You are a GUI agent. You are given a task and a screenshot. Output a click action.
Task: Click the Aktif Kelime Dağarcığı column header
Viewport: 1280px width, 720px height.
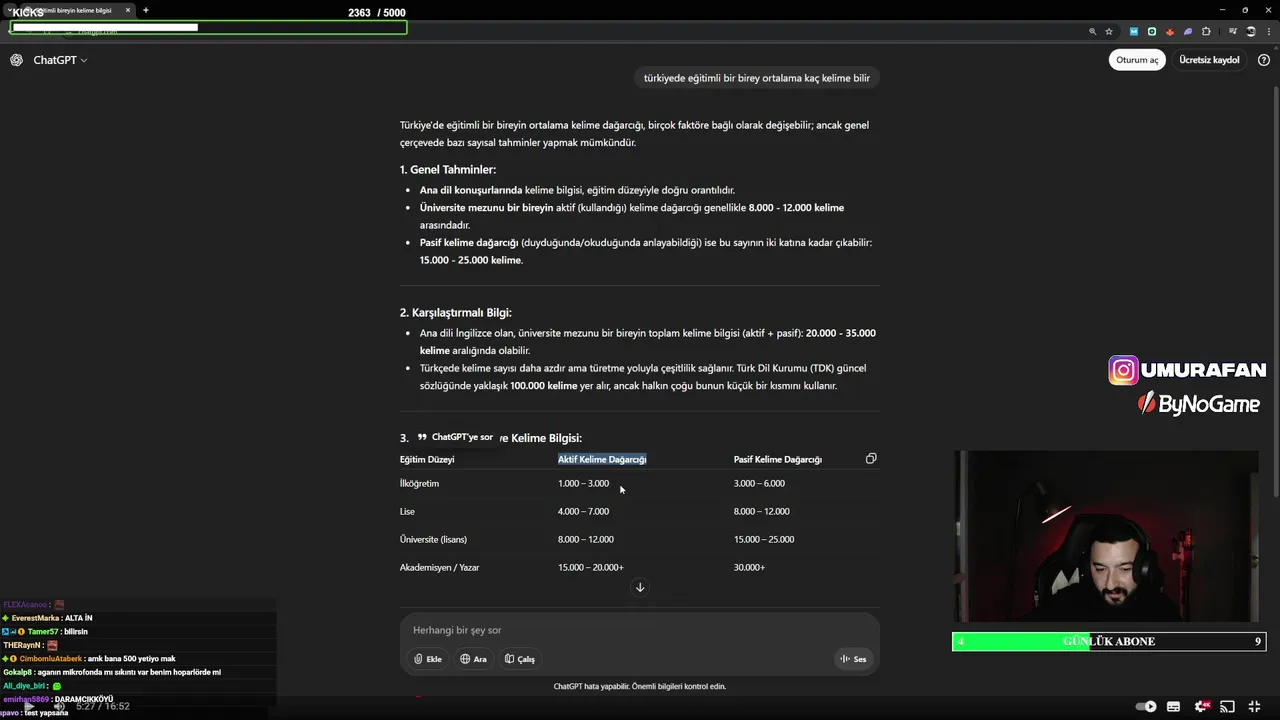(x=602, y=459)
